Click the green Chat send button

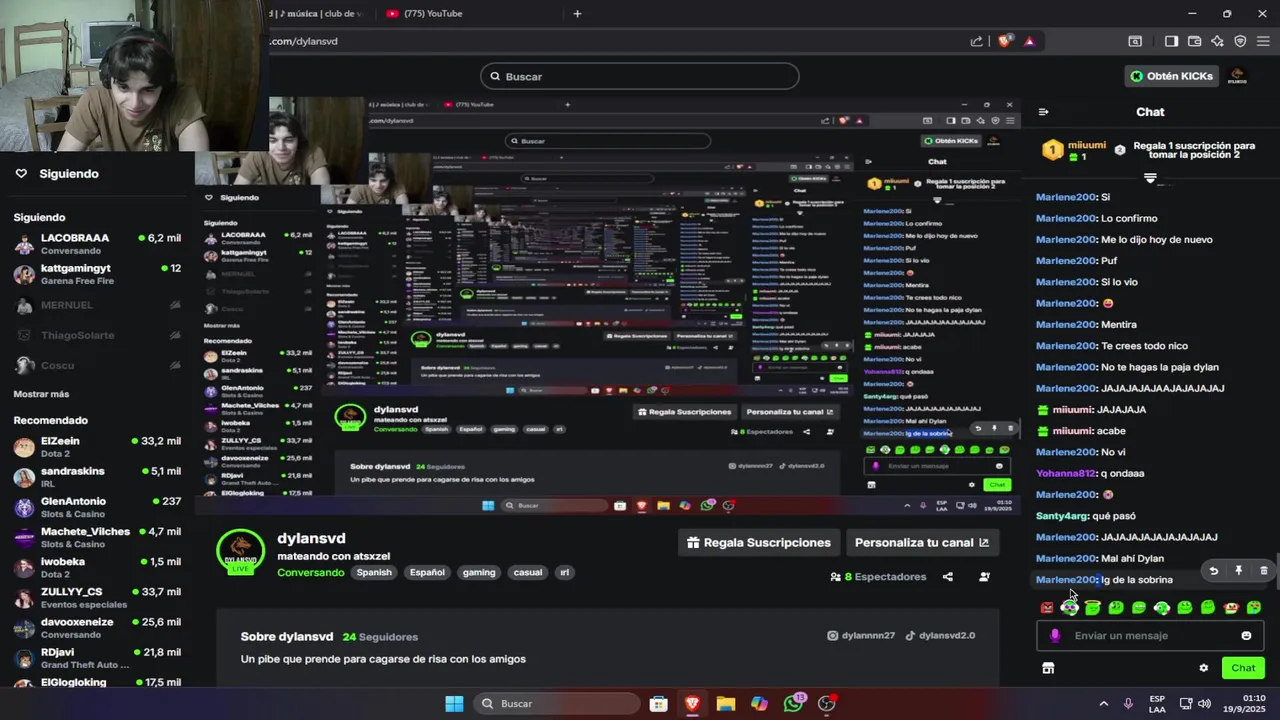point(1243,668)
